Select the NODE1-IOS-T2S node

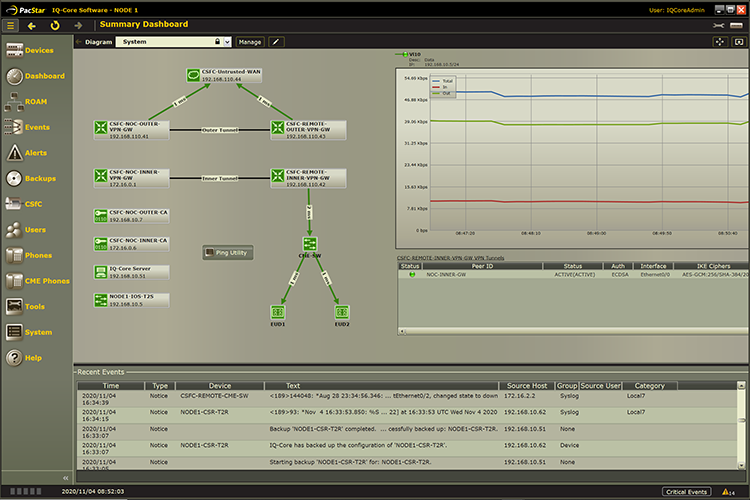point(132,300)
